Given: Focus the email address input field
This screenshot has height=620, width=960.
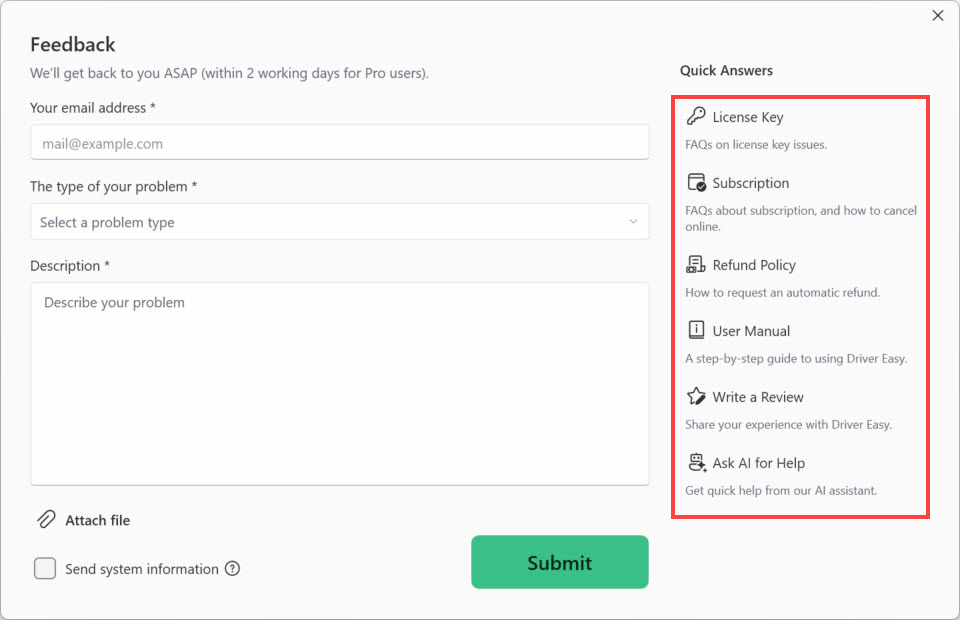Looking at the screenshot, I should (x=339, y=143).
